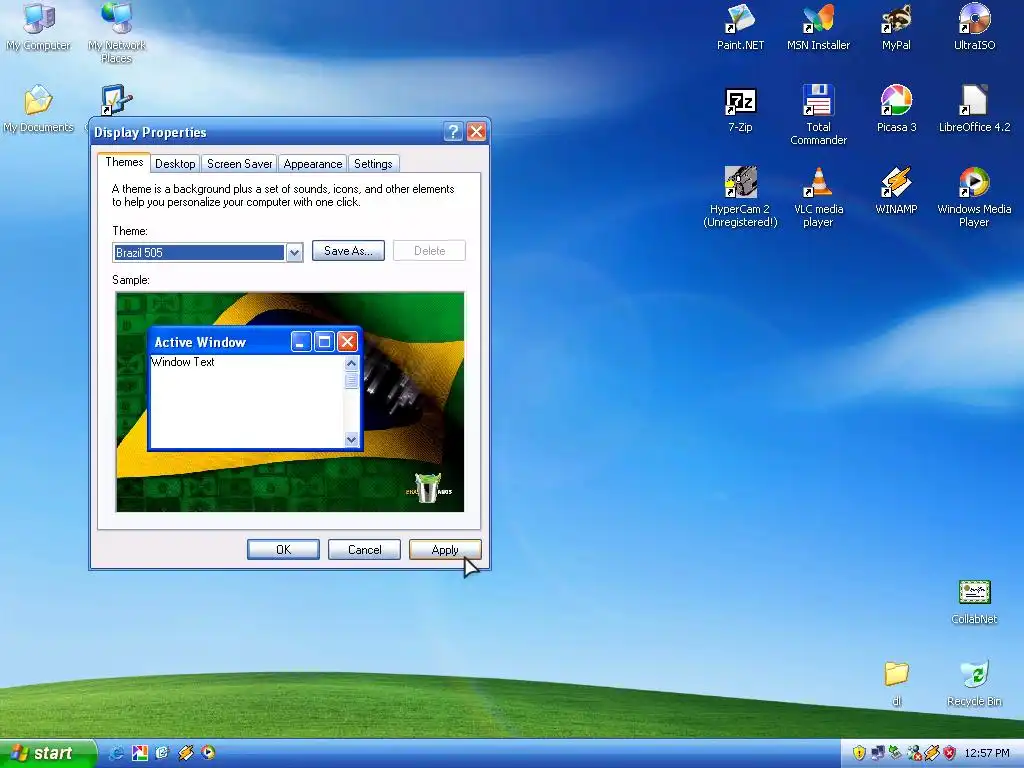Open the dl folder on the desktop
This screenshot has width=1024, height=768.
point(896,683)
